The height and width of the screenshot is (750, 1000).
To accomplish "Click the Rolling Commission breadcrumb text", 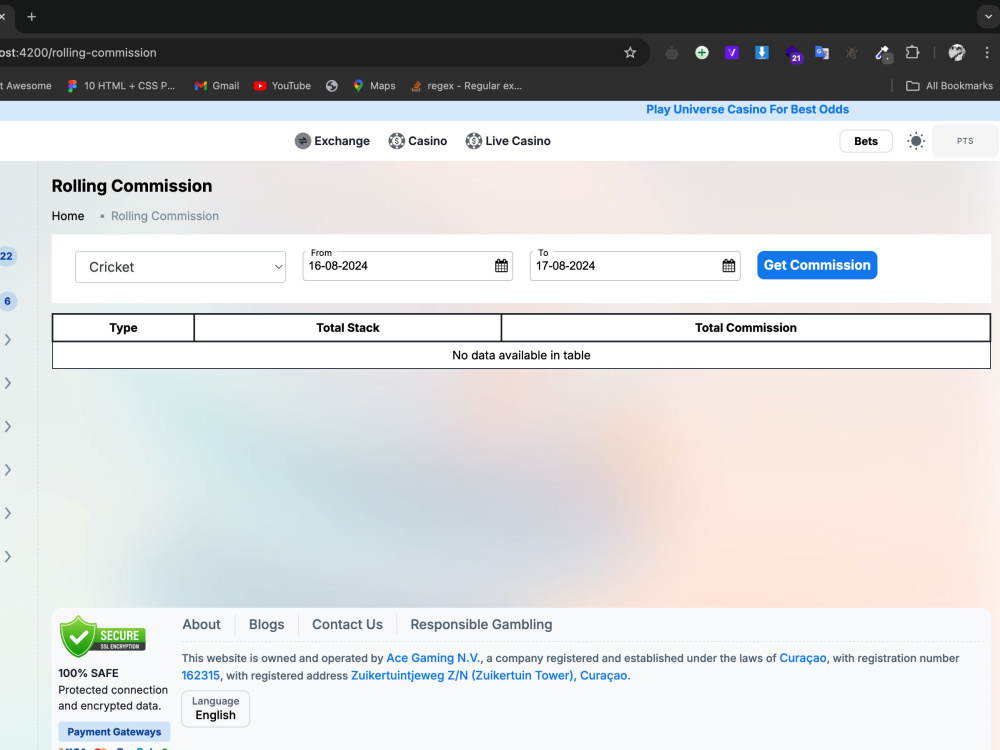I will [x=165, y=216].
